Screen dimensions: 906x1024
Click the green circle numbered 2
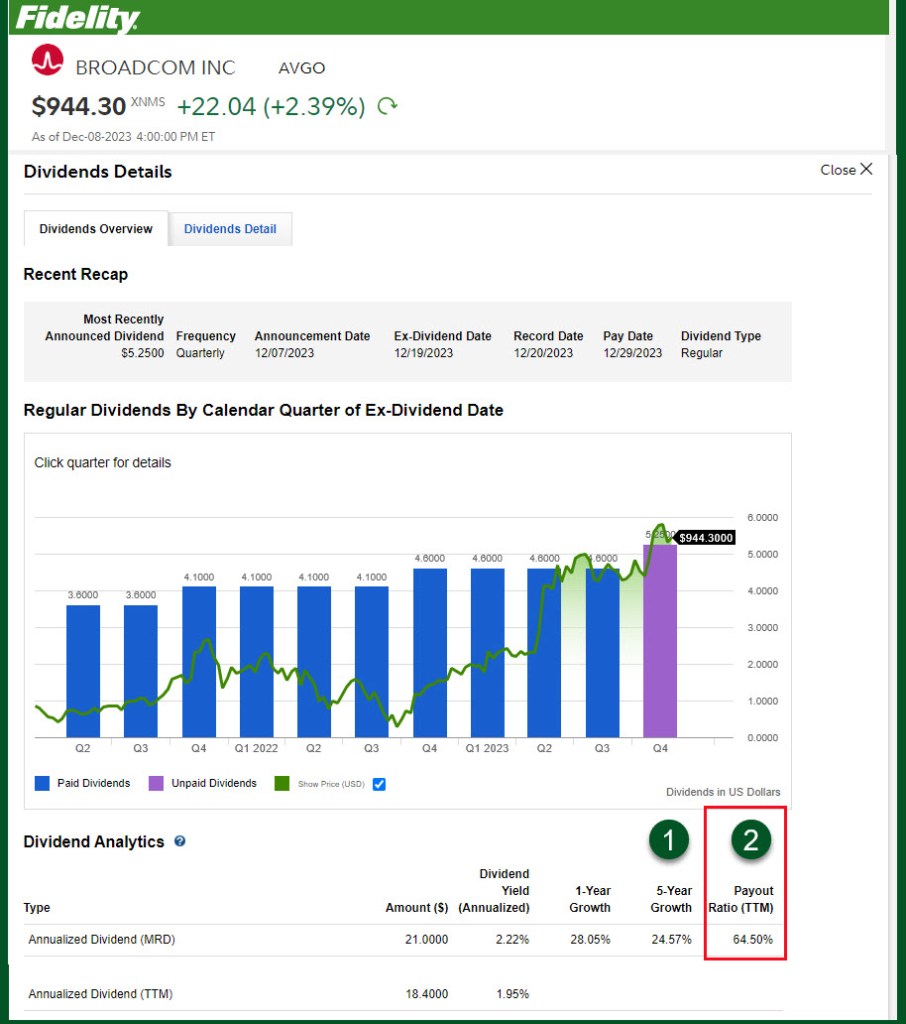coord(750,841)
